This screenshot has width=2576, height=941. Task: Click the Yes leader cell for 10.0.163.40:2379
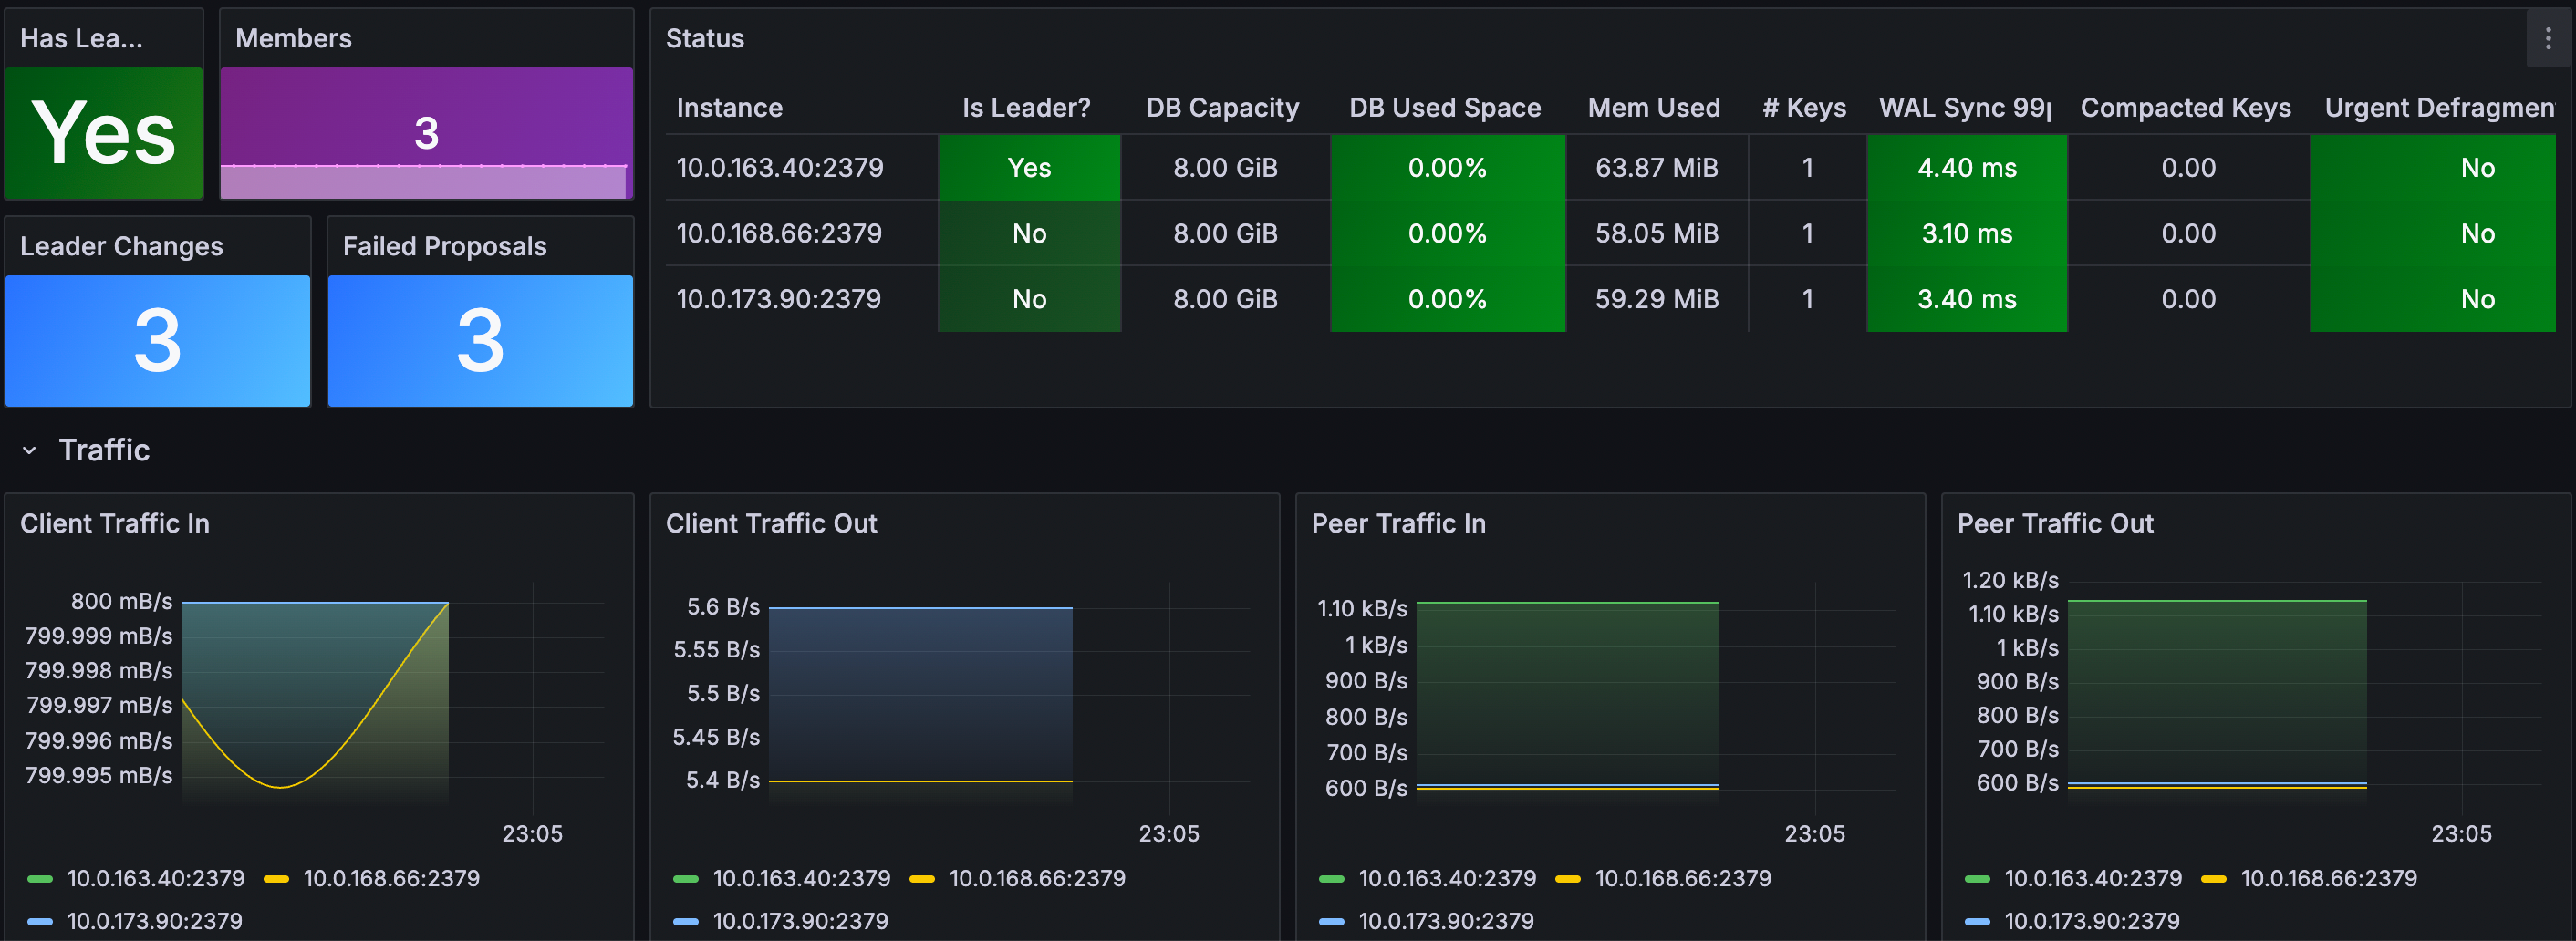point(1029,167)
